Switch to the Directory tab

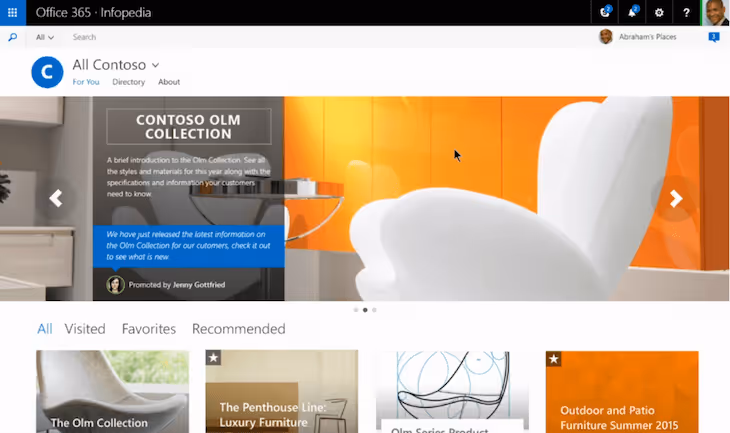[128, 82]
